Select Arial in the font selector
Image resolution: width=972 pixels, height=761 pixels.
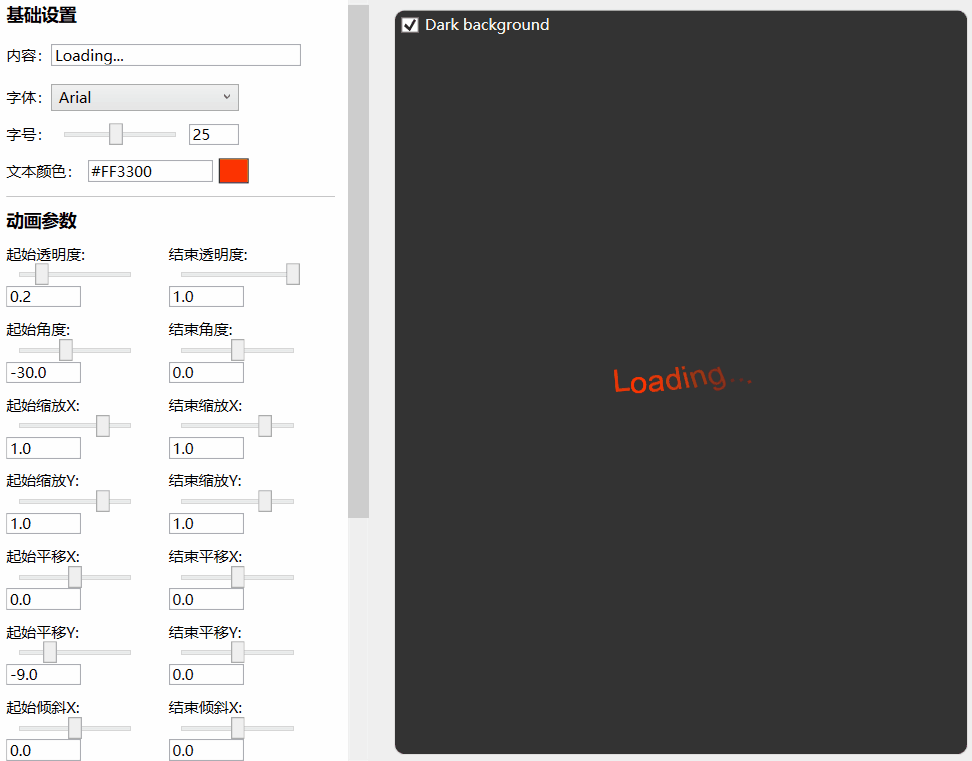point(145,97)
